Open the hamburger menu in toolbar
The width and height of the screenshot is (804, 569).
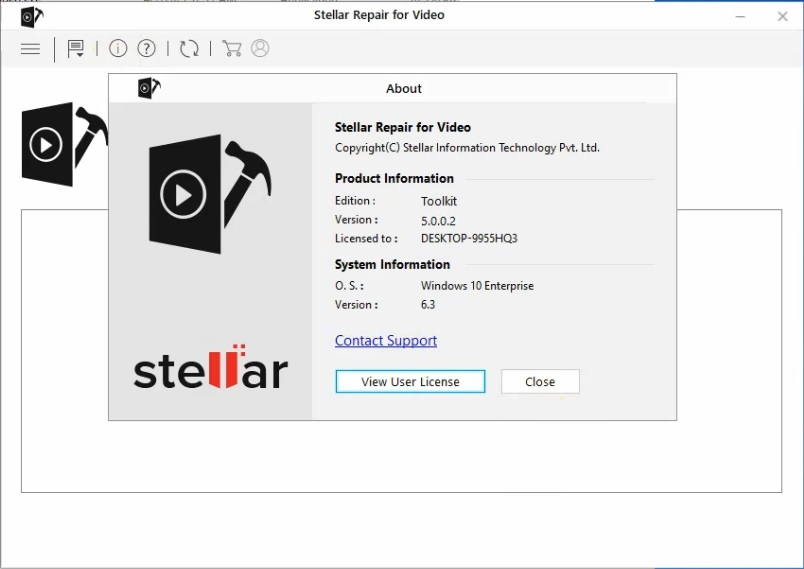tap(30, 49)
